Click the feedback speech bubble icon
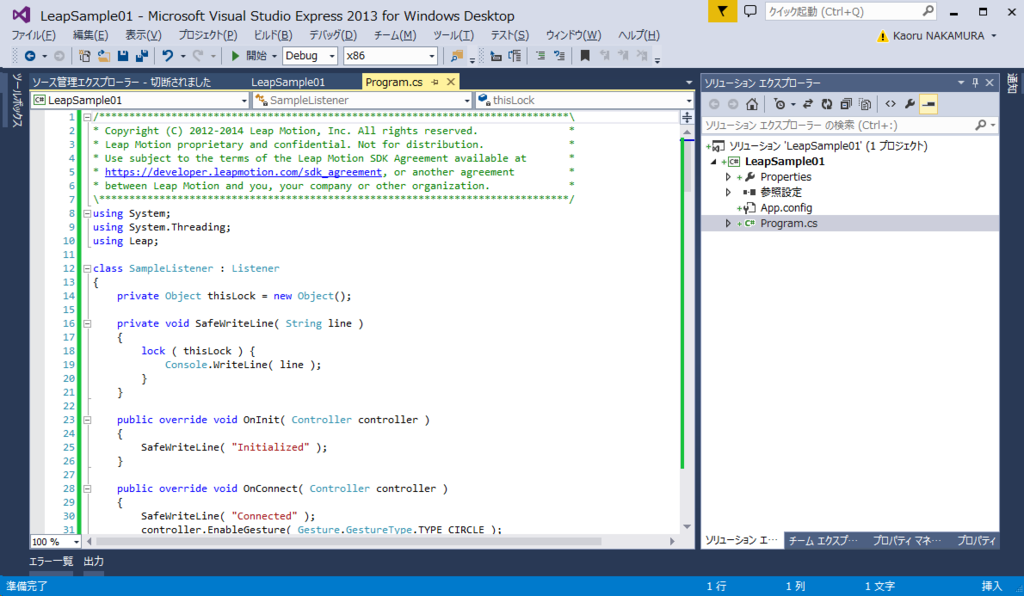The height and width of the screenshot is (596, 1024). coord(750,11)
